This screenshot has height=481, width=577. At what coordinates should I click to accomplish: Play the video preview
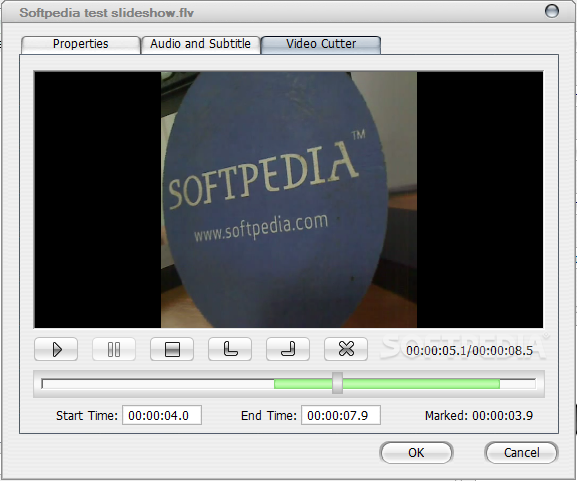(x=56, y=349)
